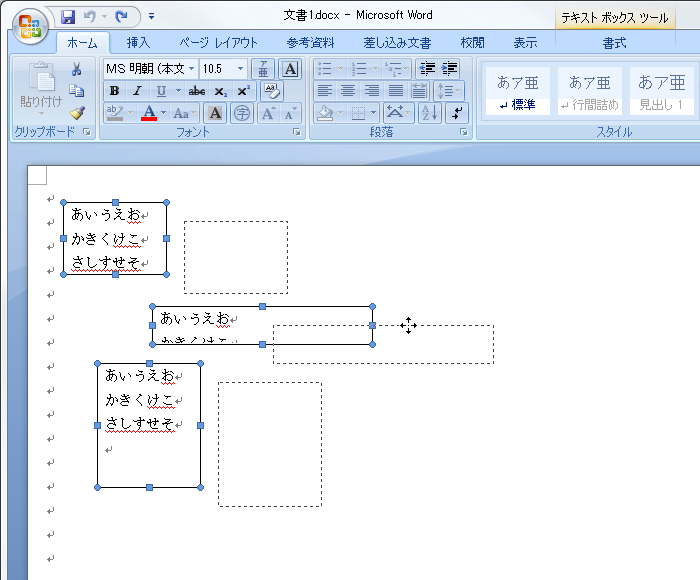Toggle strikethrough formatting
700x580 pixels.
click(197, 91)
